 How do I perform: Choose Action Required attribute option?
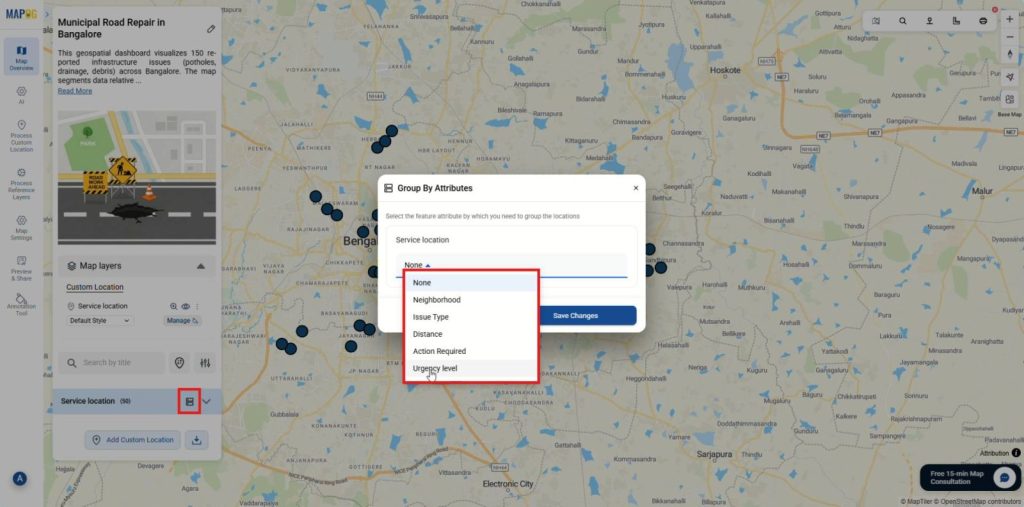click(471, 351)
